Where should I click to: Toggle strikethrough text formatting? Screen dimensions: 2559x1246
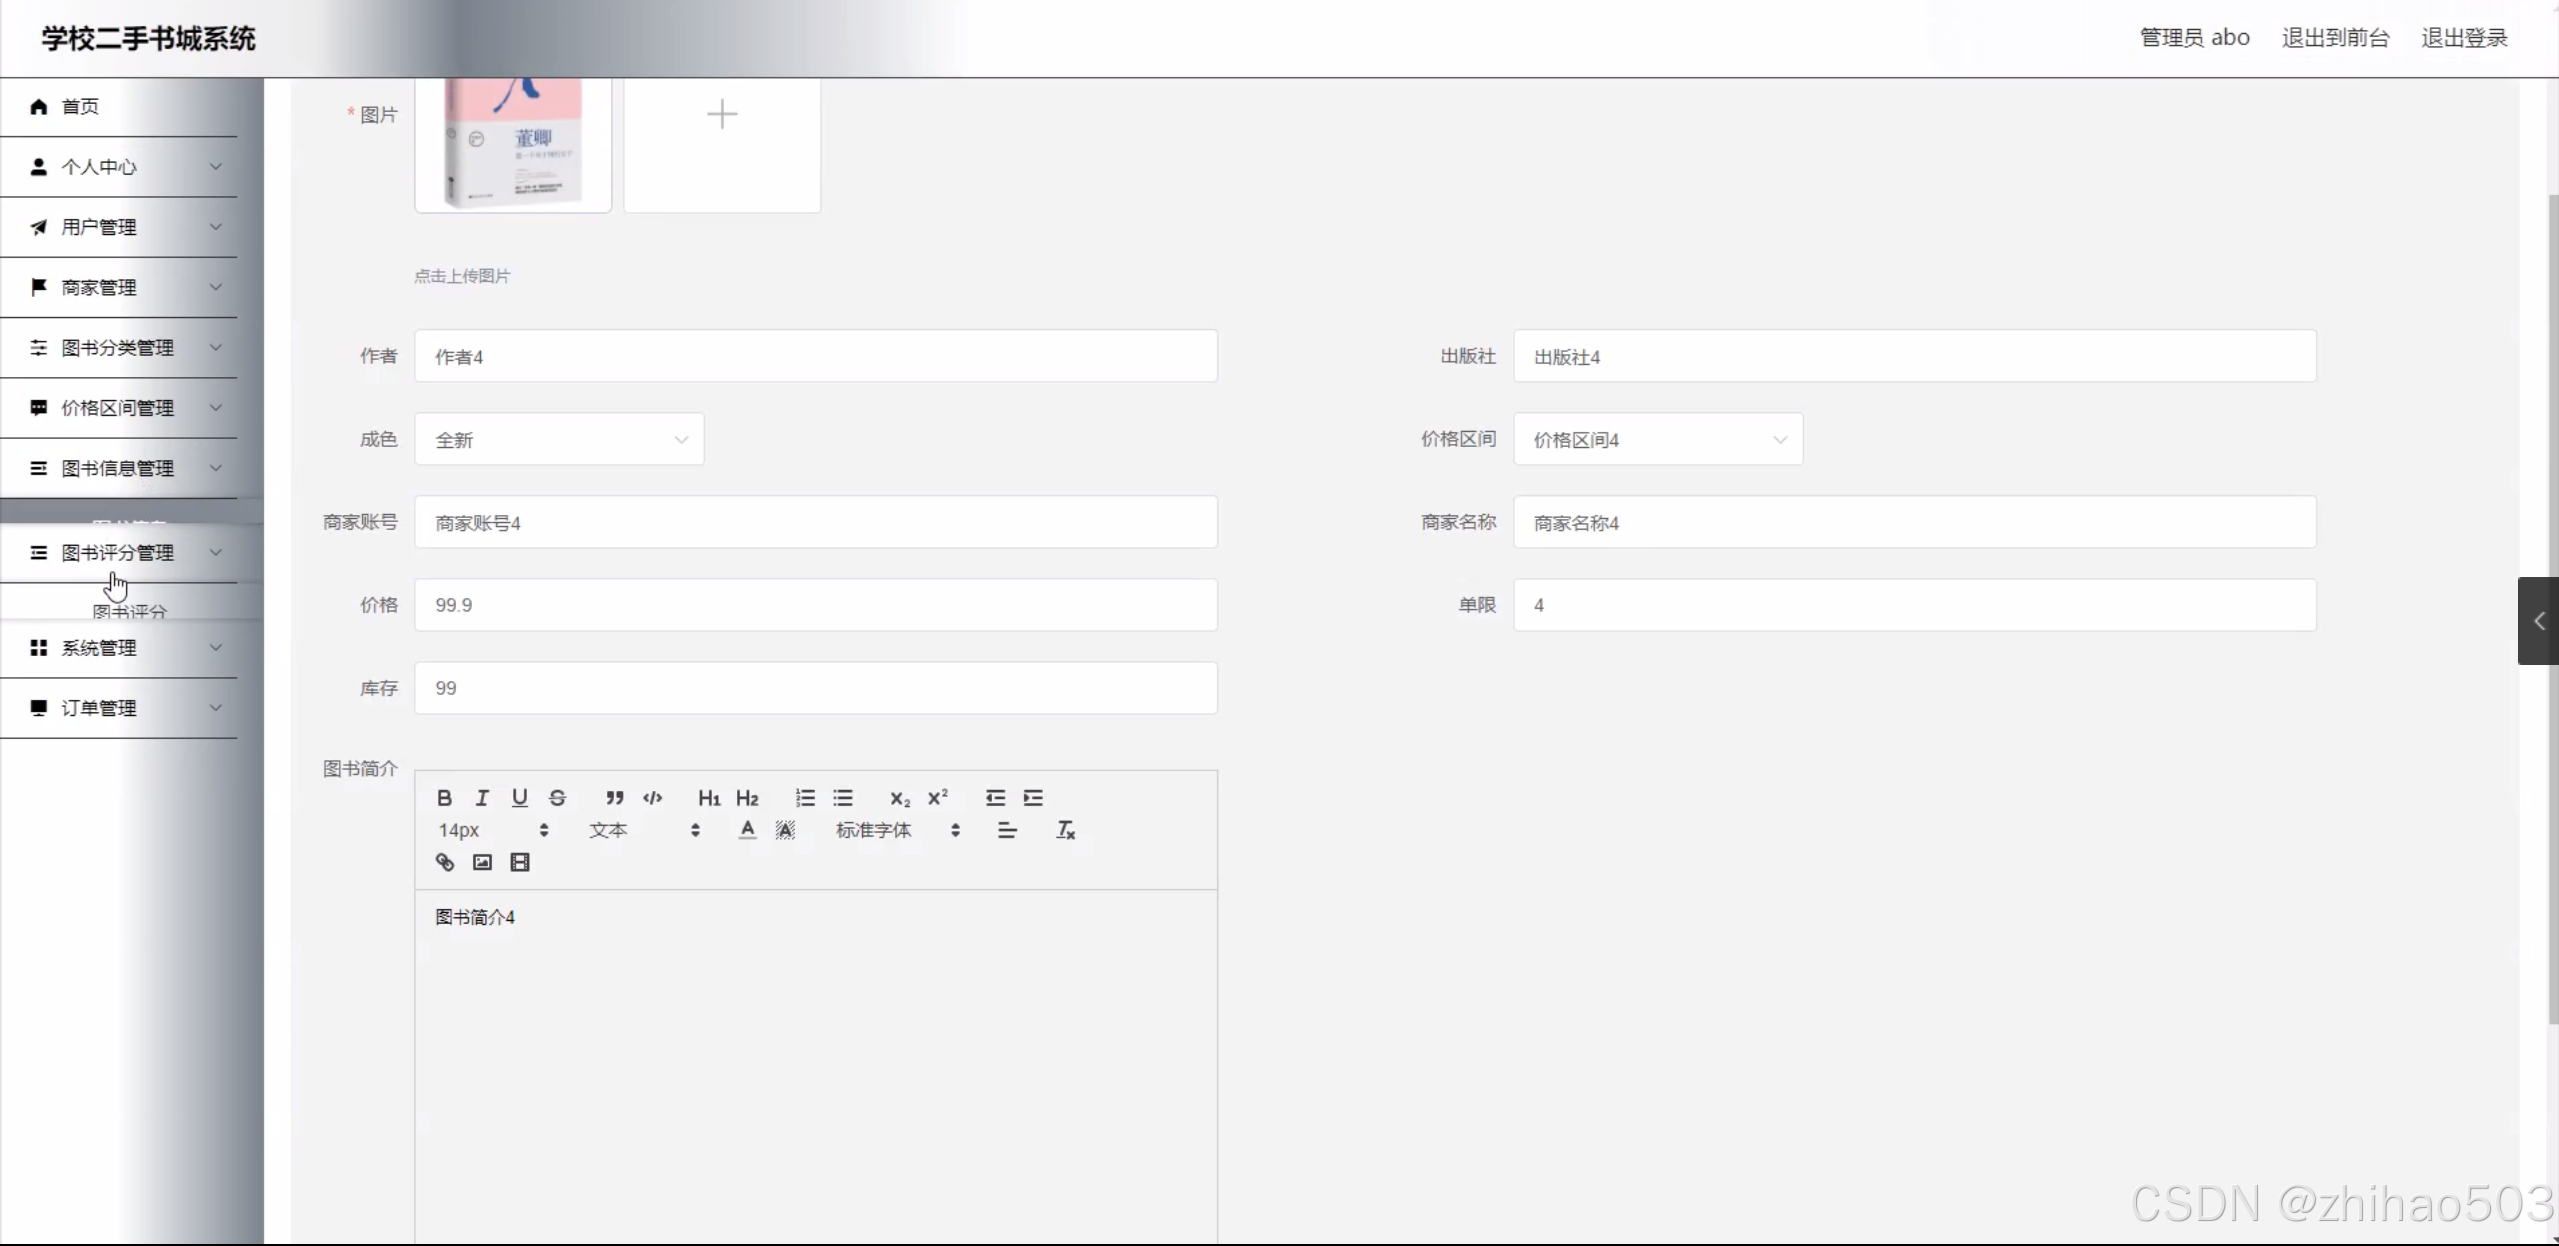[x=557, y=798]
